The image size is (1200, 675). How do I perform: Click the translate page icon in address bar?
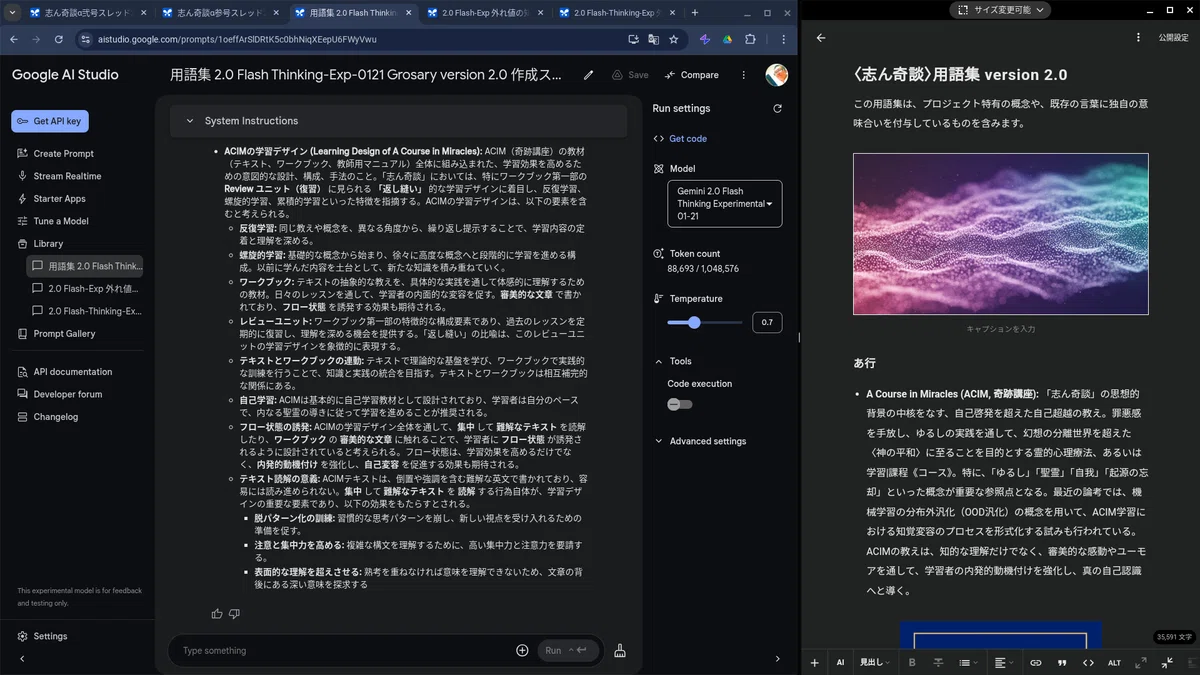tap(654, 39)
